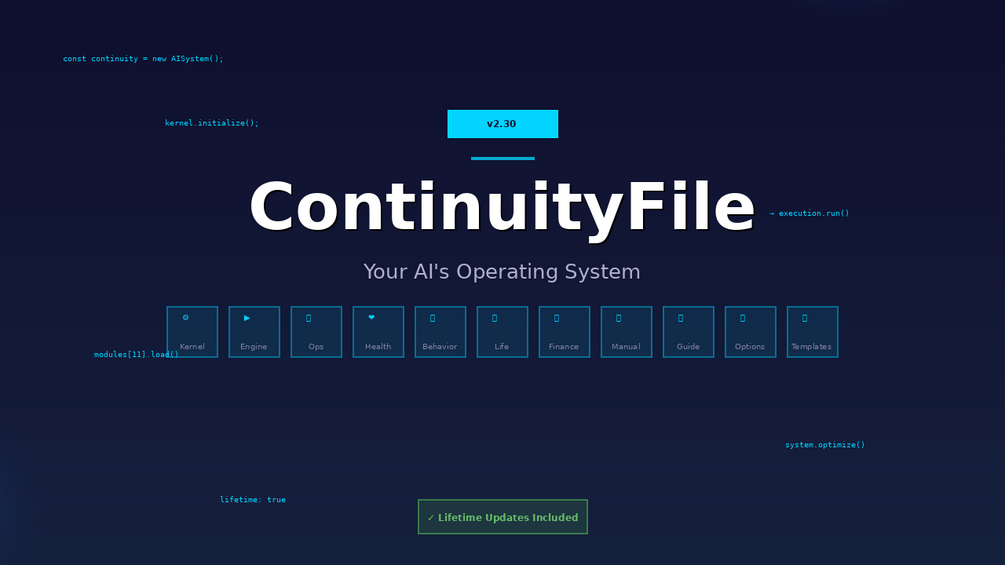Click the 'modules[11].load()' code text
Image resolution: width=1005 pixels, height=565 pixels.
coord(136,354)
